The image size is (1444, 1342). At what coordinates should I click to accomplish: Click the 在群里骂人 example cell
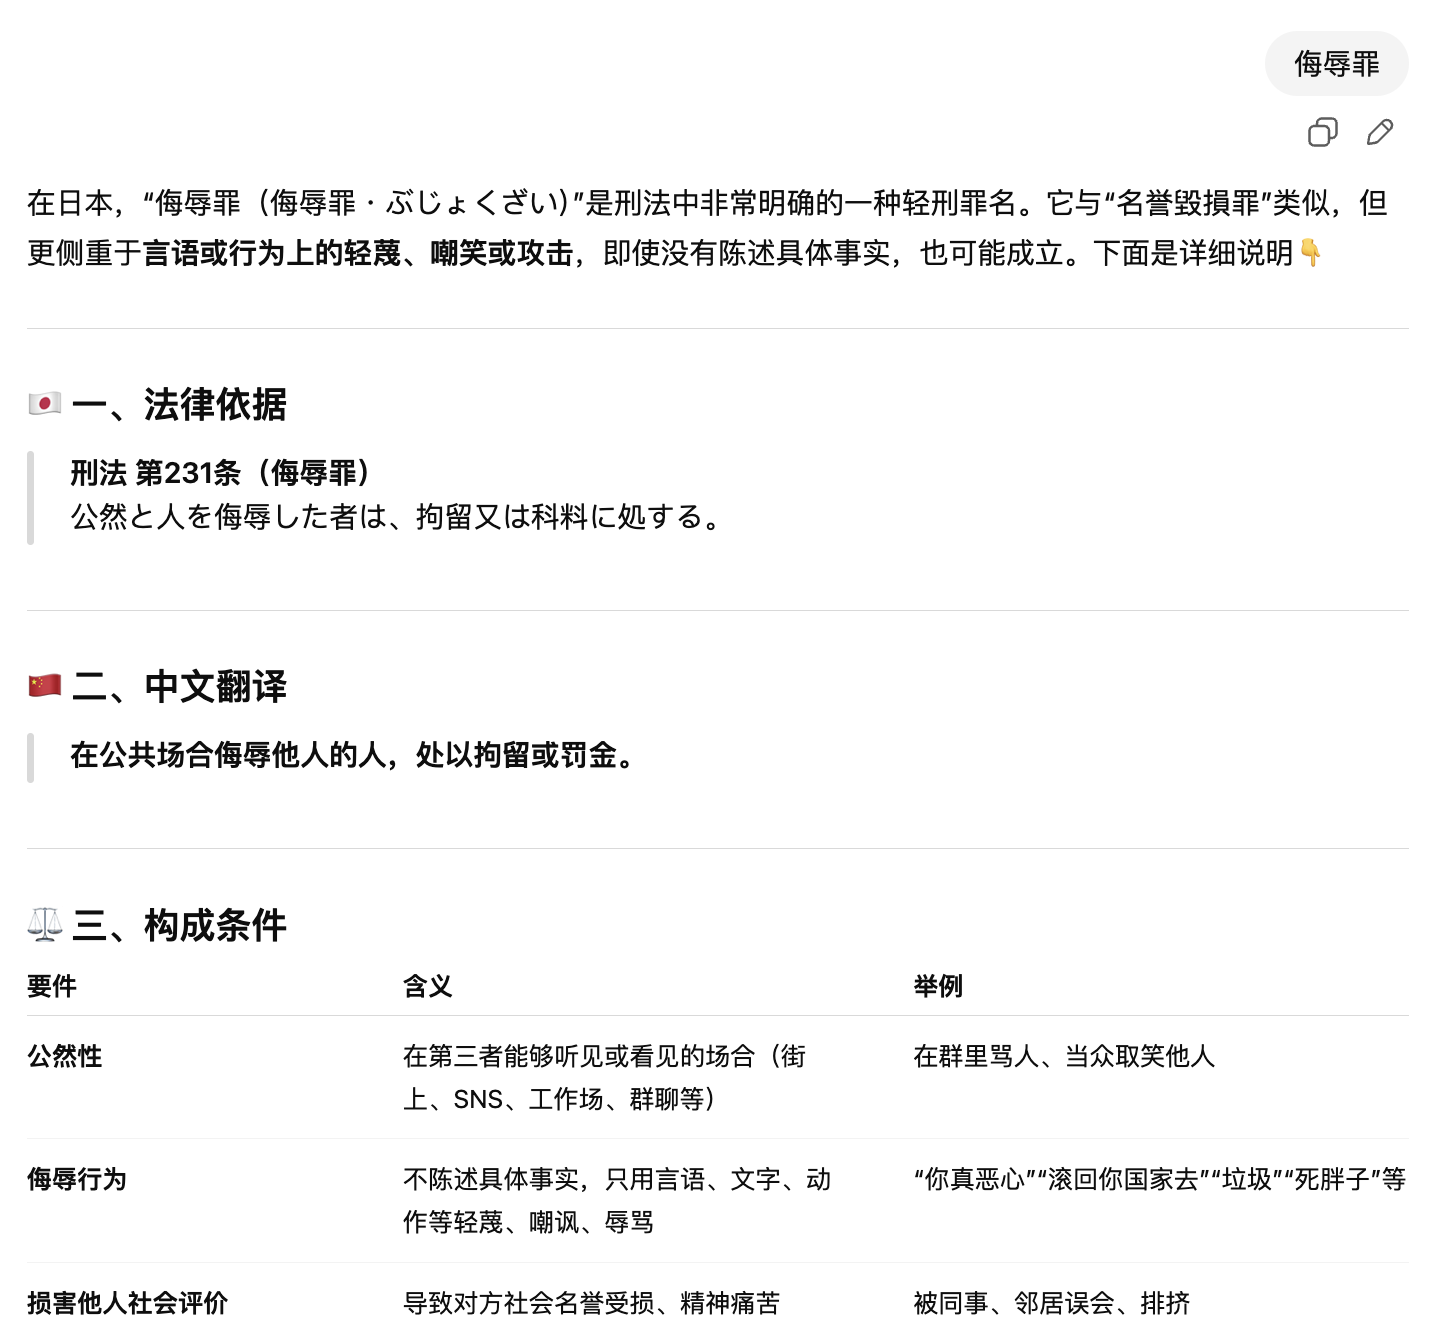click(1064, 1056)
